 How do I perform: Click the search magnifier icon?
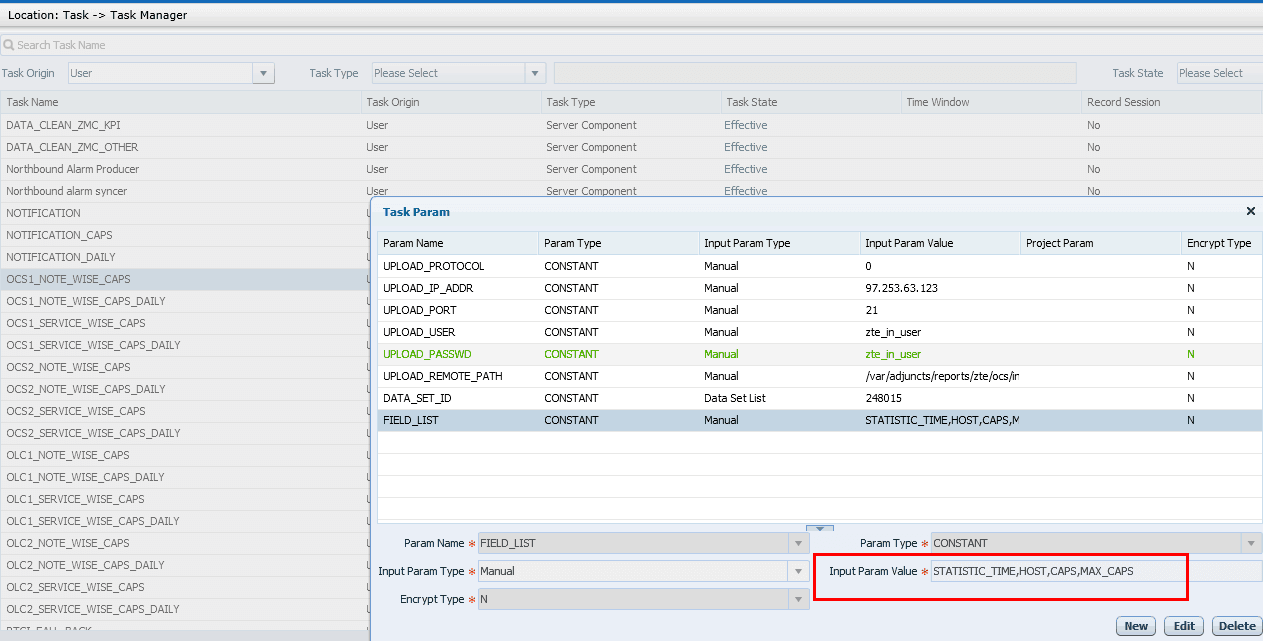(9, 45)
